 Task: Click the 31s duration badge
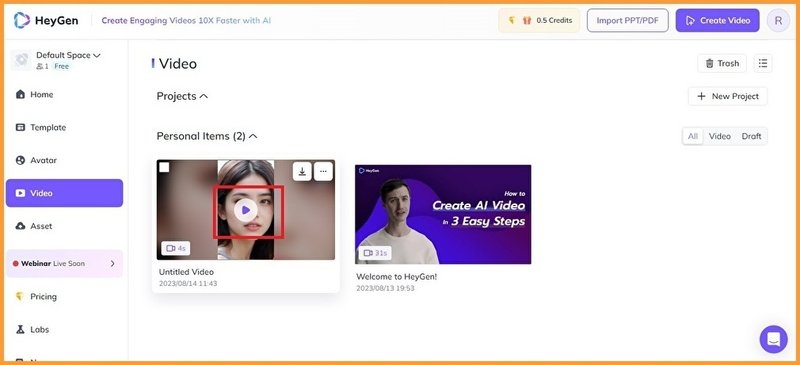[374, 253]
